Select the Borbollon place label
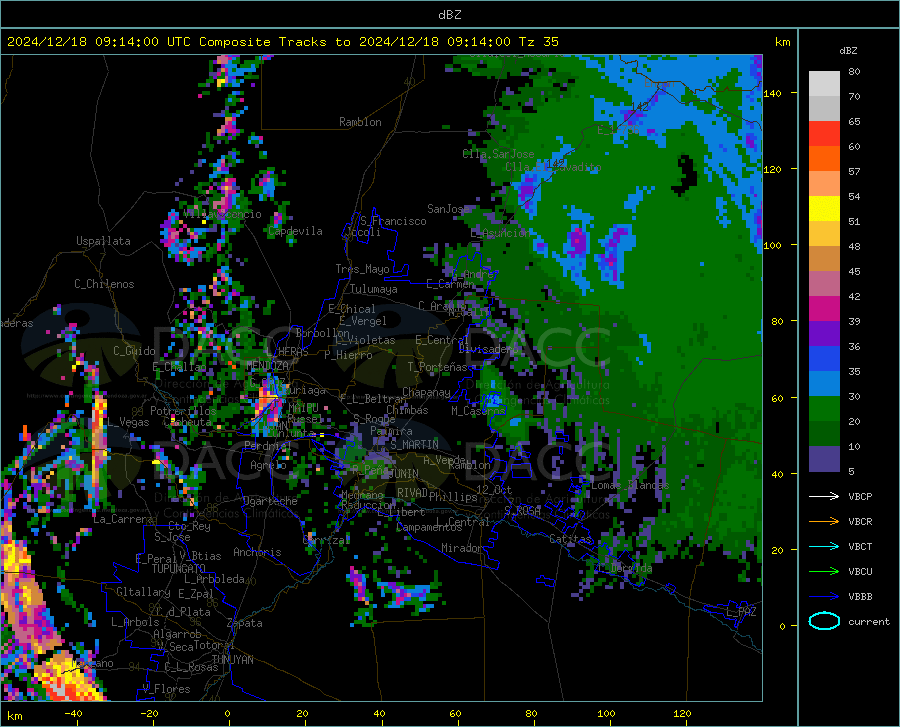The image size is (900, 727). [x=323, y=333]
